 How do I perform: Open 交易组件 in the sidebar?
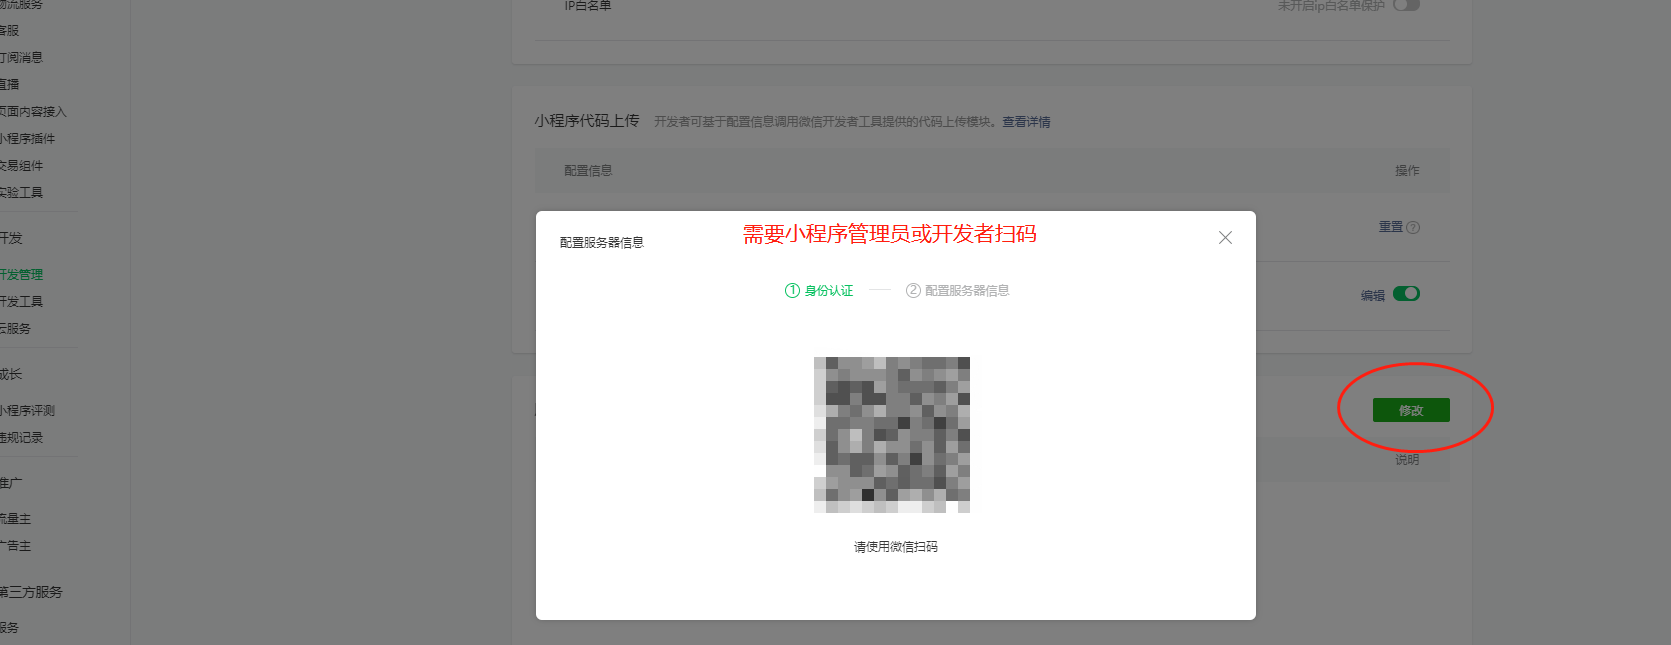tap(21, 166)
